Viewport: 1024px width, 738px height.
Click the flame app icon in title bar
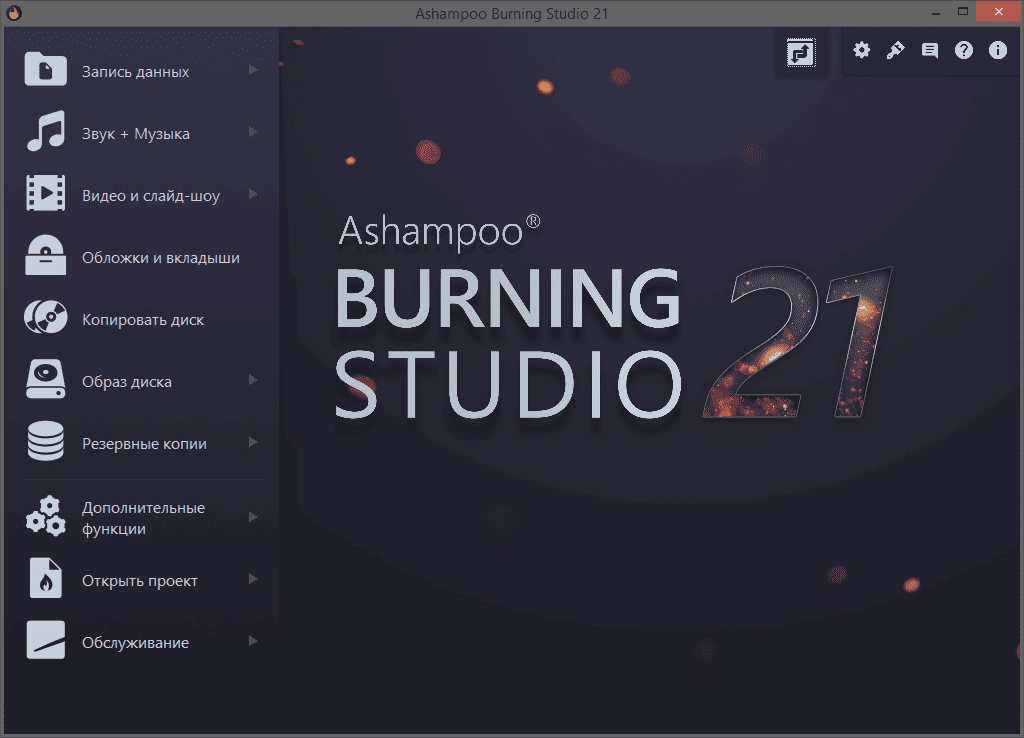[x=14, y=13]
